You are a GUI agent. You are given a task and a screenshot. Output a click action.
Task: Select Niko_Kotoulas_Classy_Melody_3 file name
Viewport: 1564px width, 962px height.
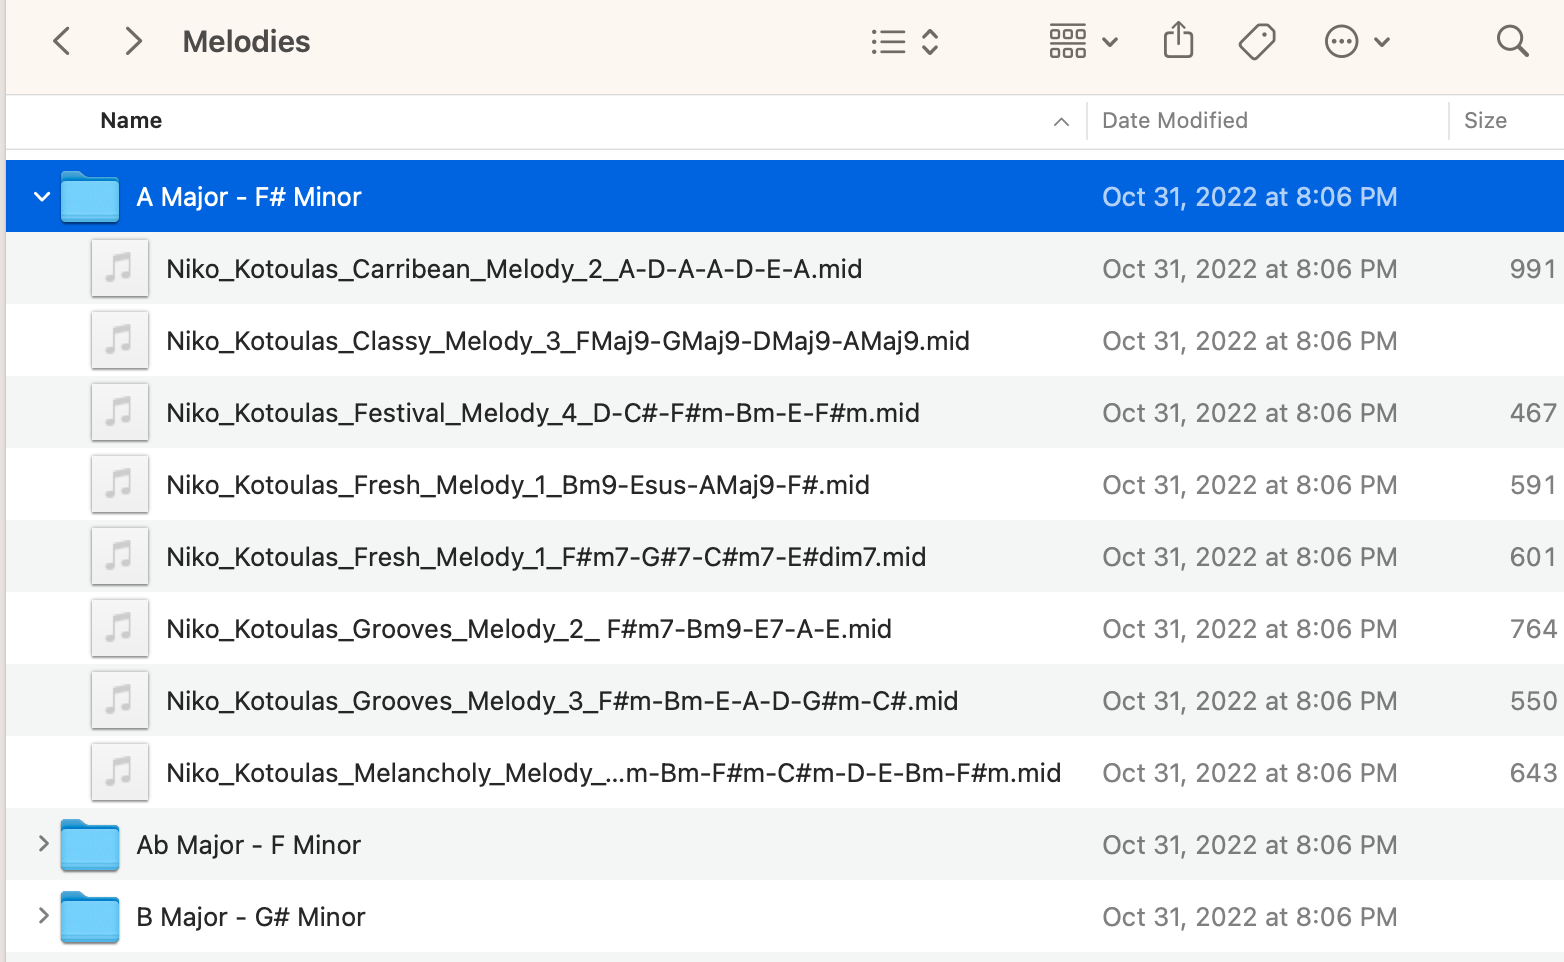[x=568, y=341]
